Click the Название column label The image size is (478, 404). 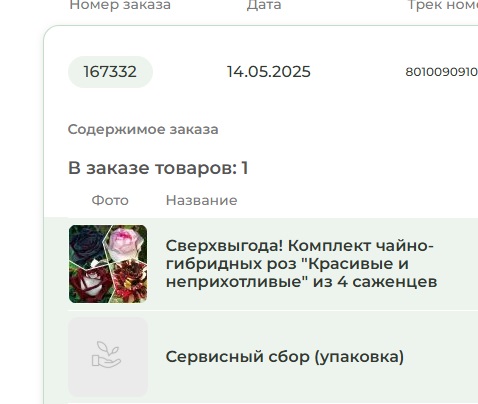point(202,200)
